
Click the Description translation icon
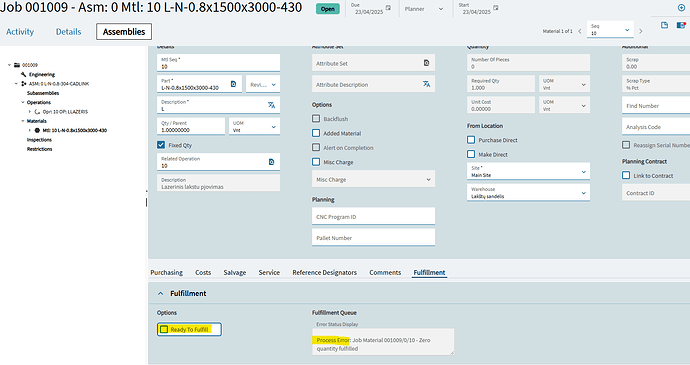[272, 105]
